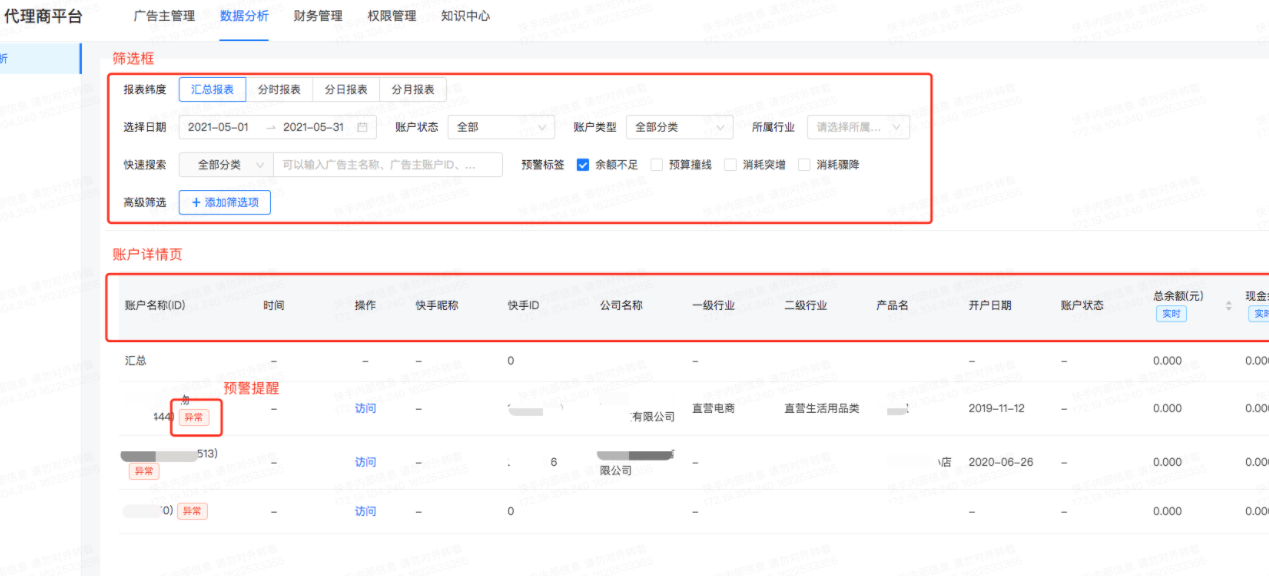Uncheck the 余额不足 warning checkbox
1269x576 pixels.
point(583,165)
